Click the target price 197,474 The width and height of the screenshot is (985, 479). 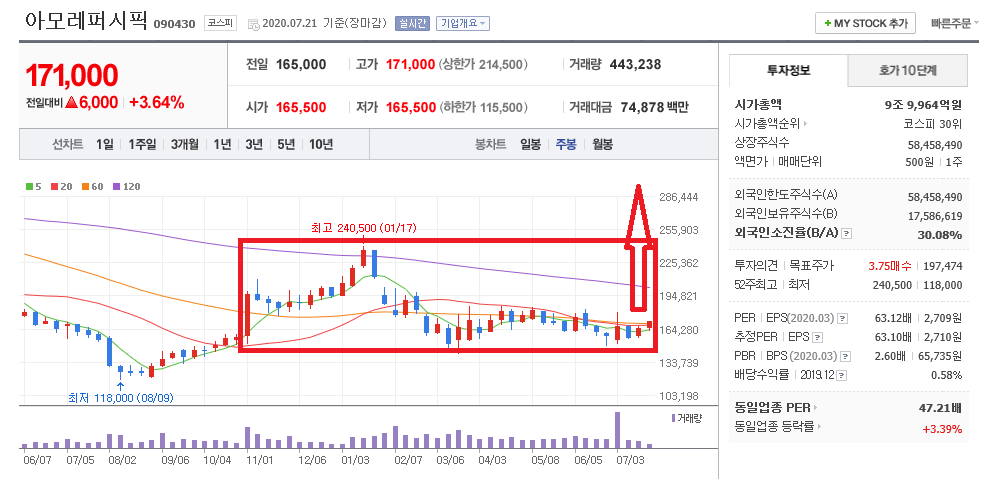[944, 266]
